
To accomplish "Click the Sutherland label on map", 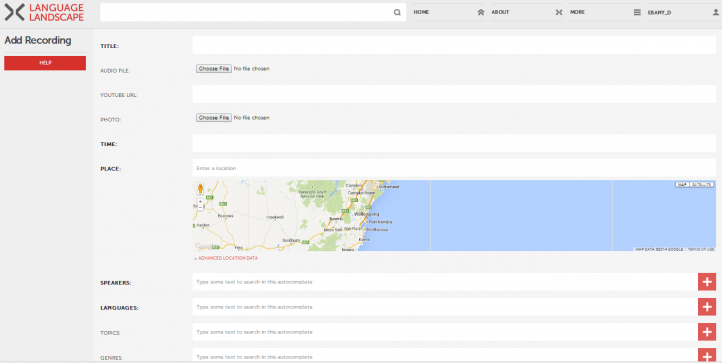I will 389,187.
